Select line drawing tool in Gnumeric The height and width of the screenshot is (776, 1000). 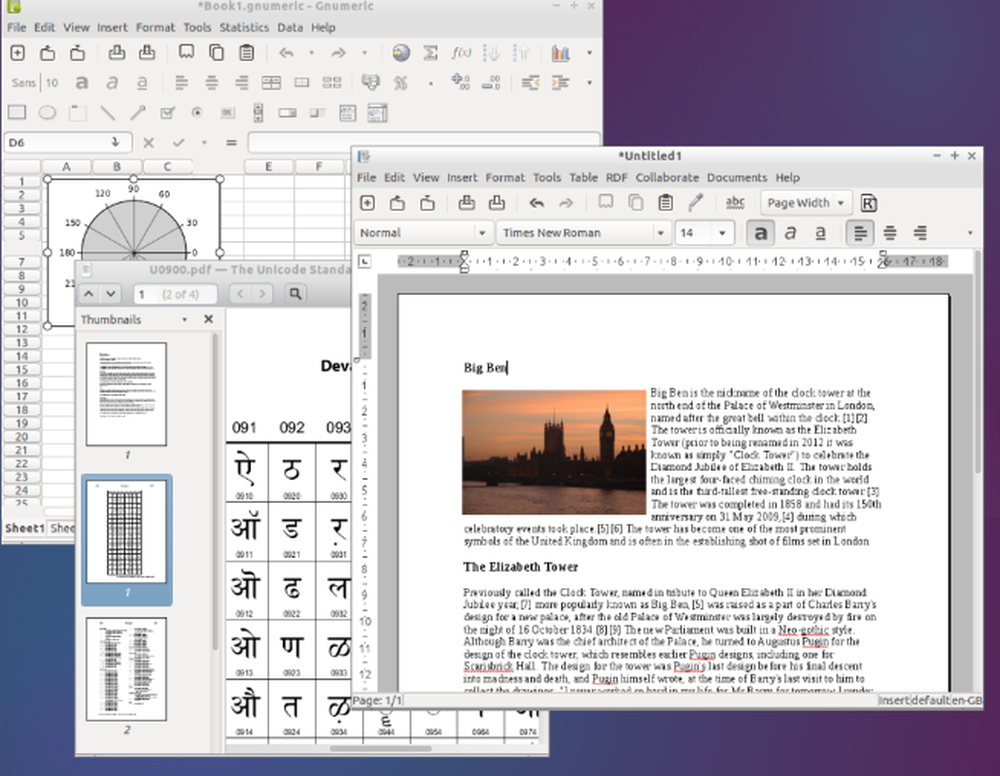tap(108, 113)
